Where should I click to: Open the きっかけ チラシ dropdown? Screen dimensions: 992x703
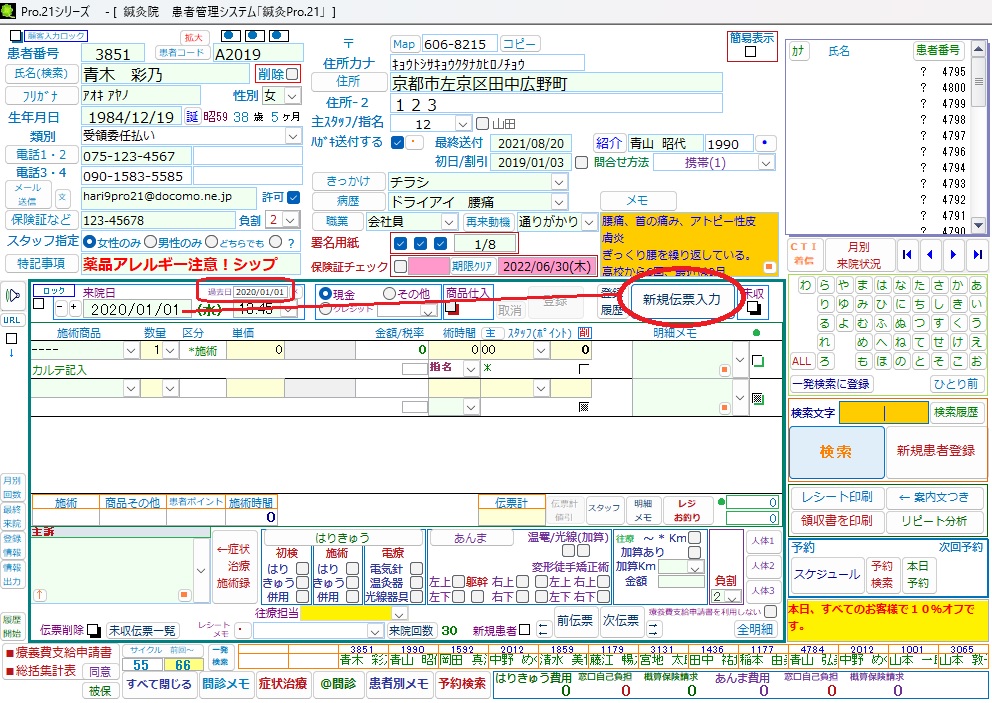pos(559,182)
